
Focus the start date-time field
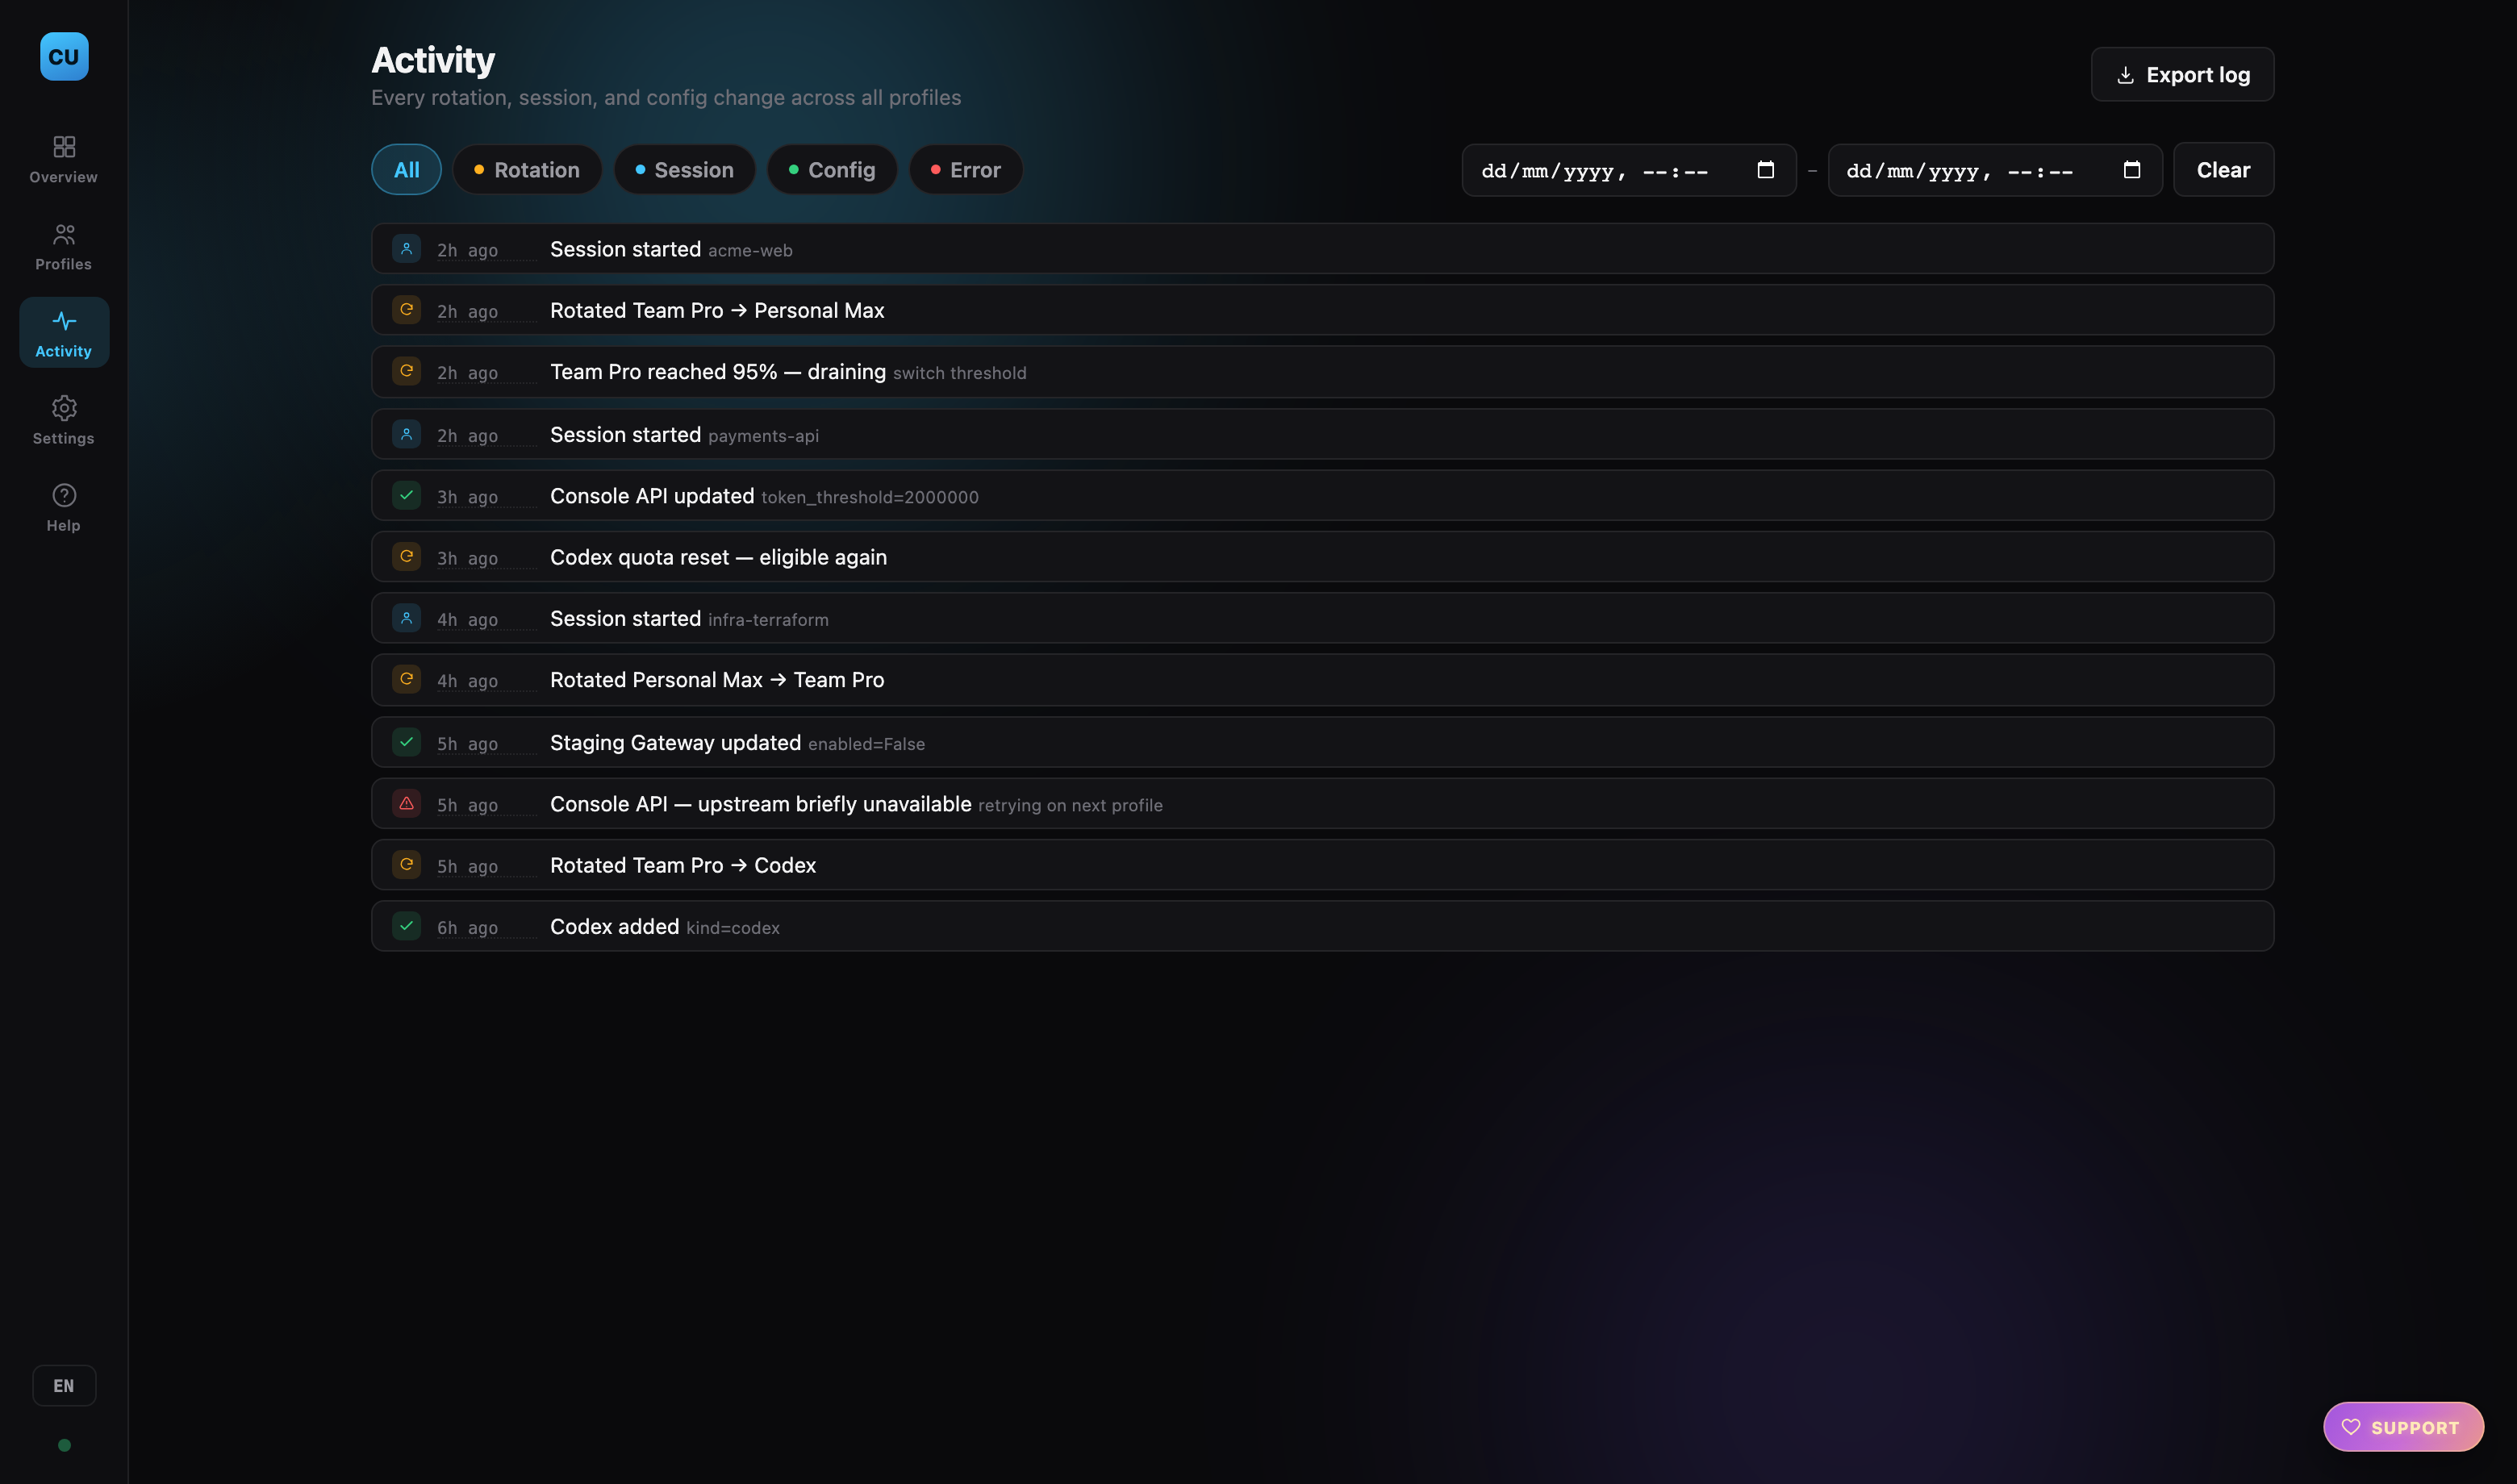coord(1629,170)
